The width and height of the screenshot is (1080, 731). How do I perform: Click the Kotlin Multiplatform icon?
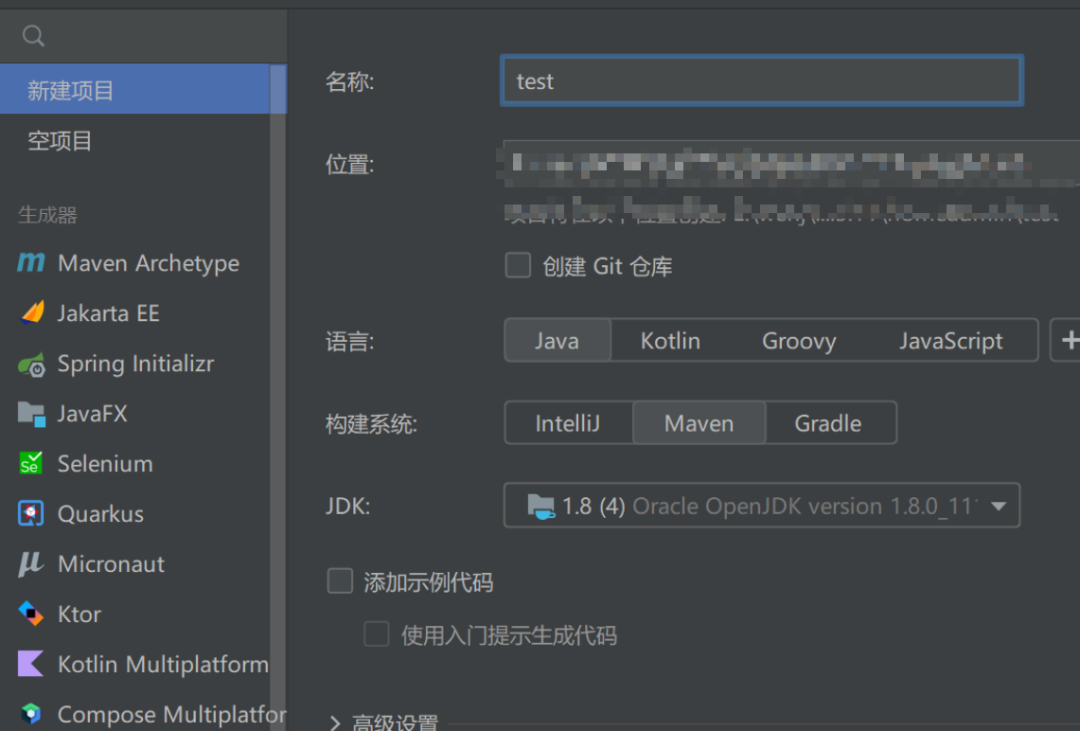[x=31, y=663]
